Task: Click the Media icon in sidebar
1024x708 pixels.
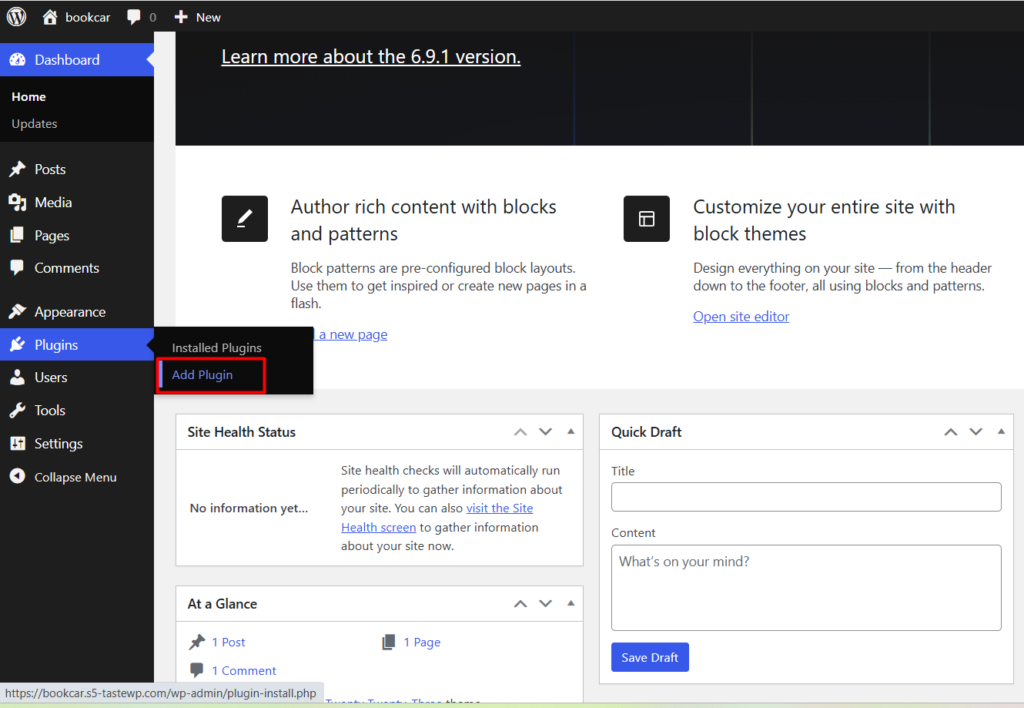Action: pos(18,202)
